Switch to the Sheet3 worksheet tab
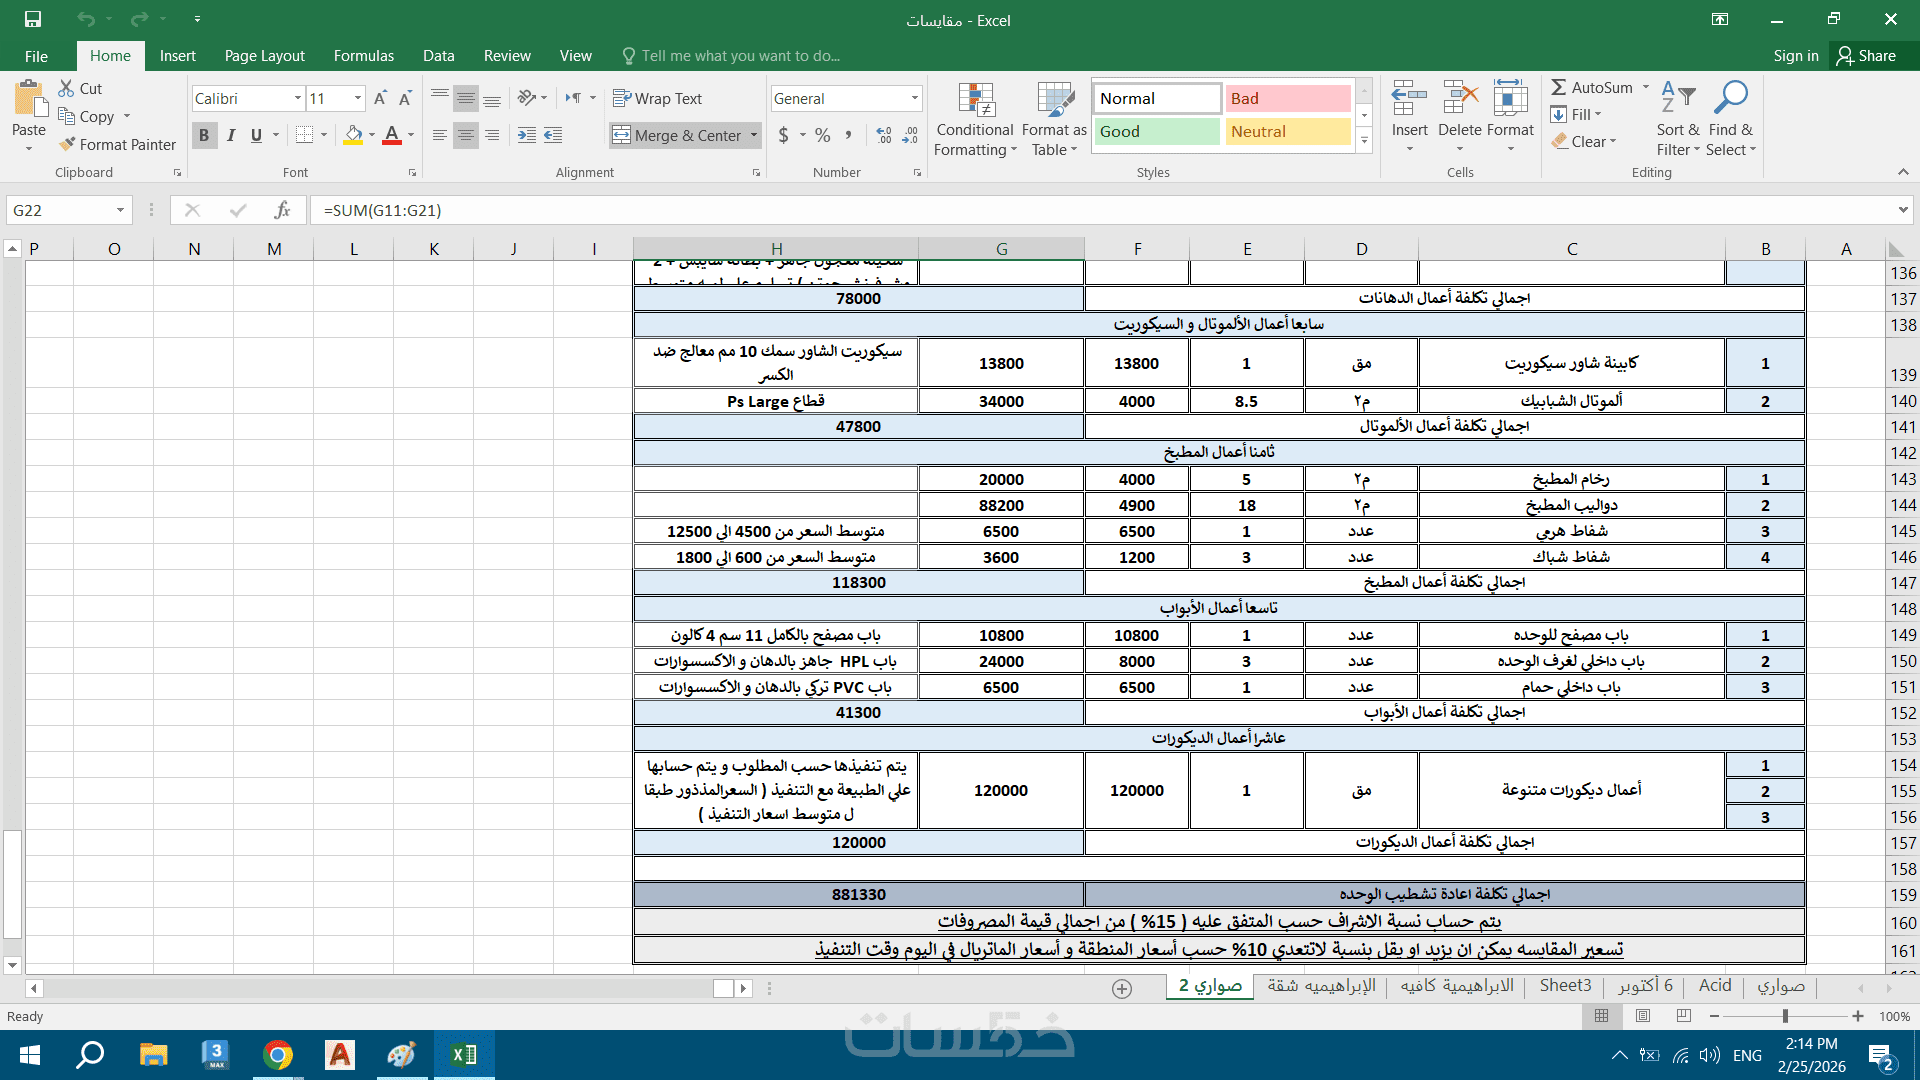The width and height of the screenshot is (1920, 1080). [x=1565, y=986]
